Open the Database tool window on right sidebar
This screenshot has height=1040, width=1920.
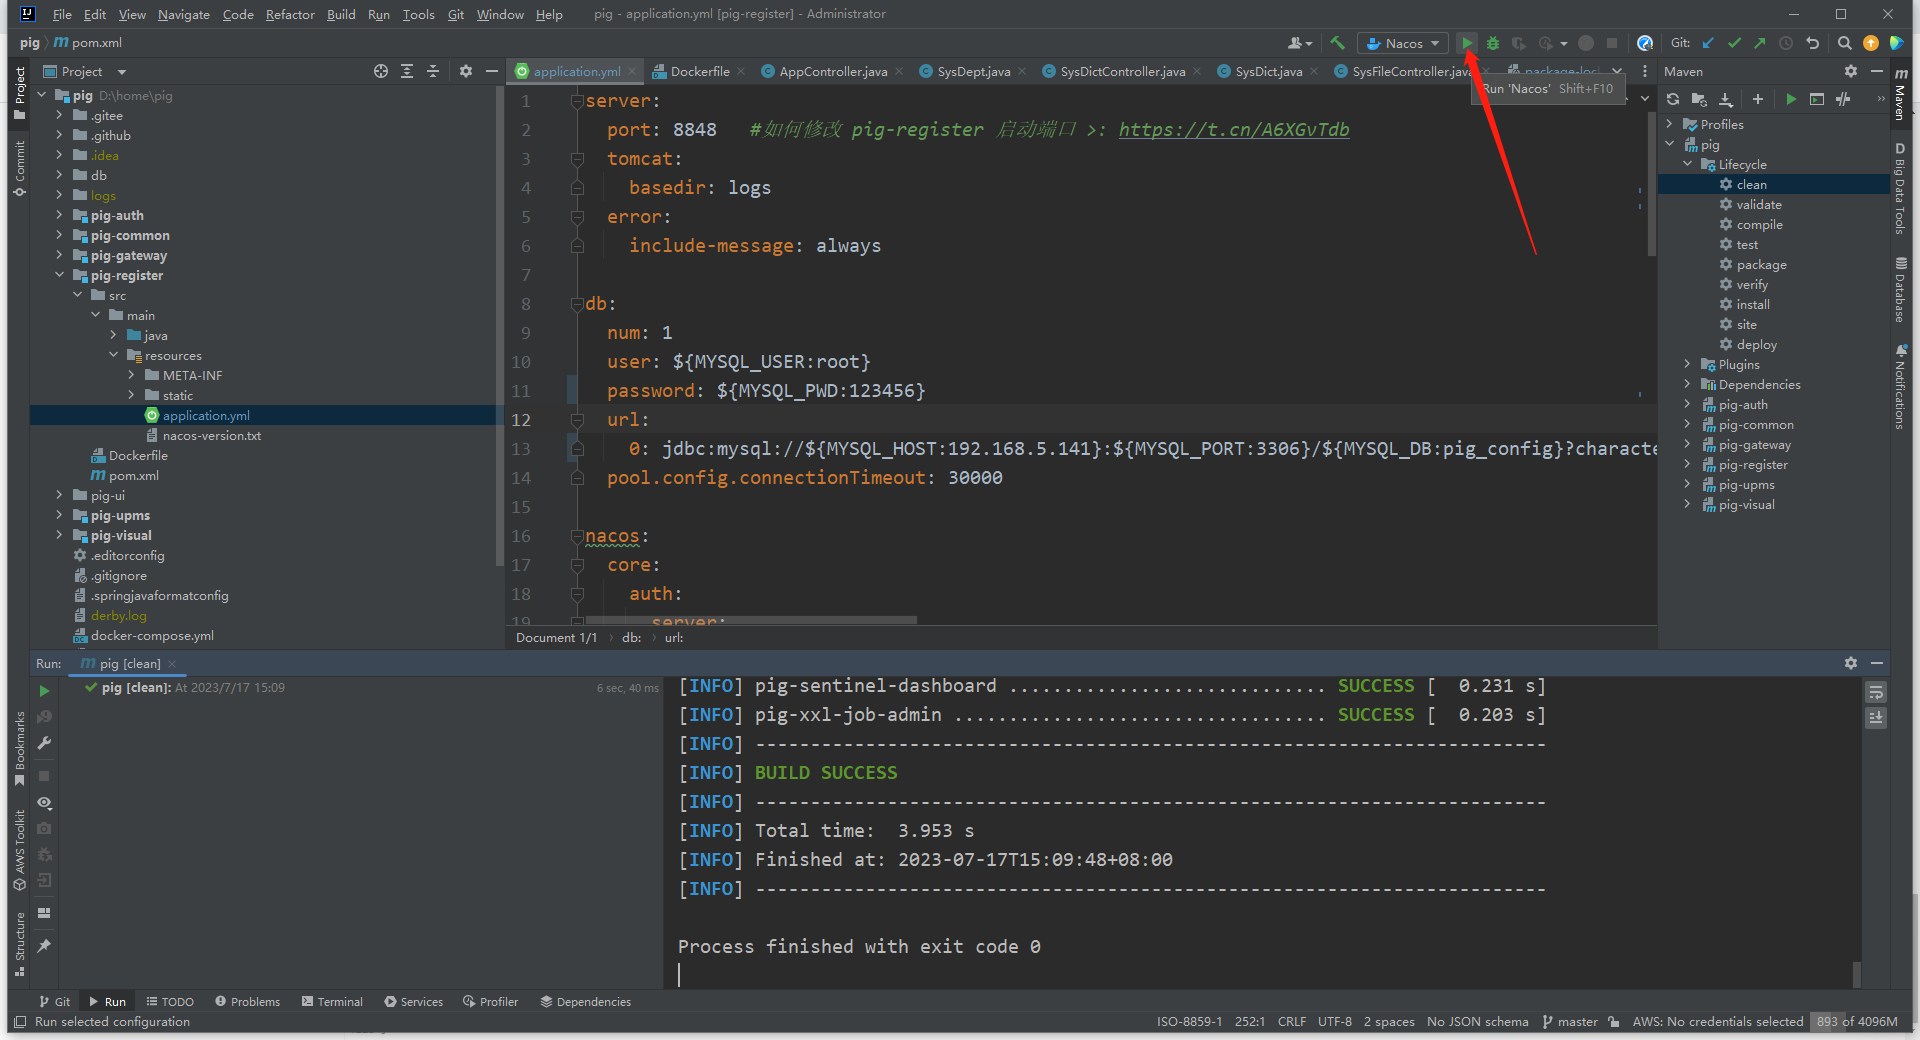1899,290
